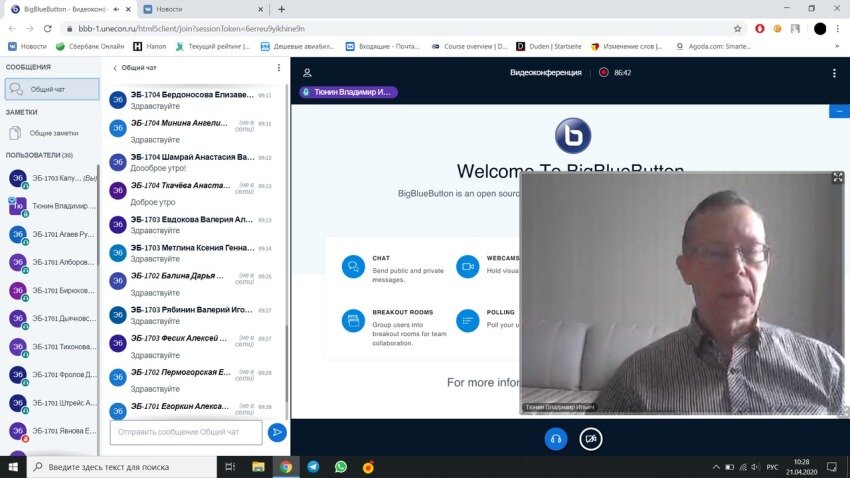Open Course overview bookmark
850x478 pixels.
469,47
